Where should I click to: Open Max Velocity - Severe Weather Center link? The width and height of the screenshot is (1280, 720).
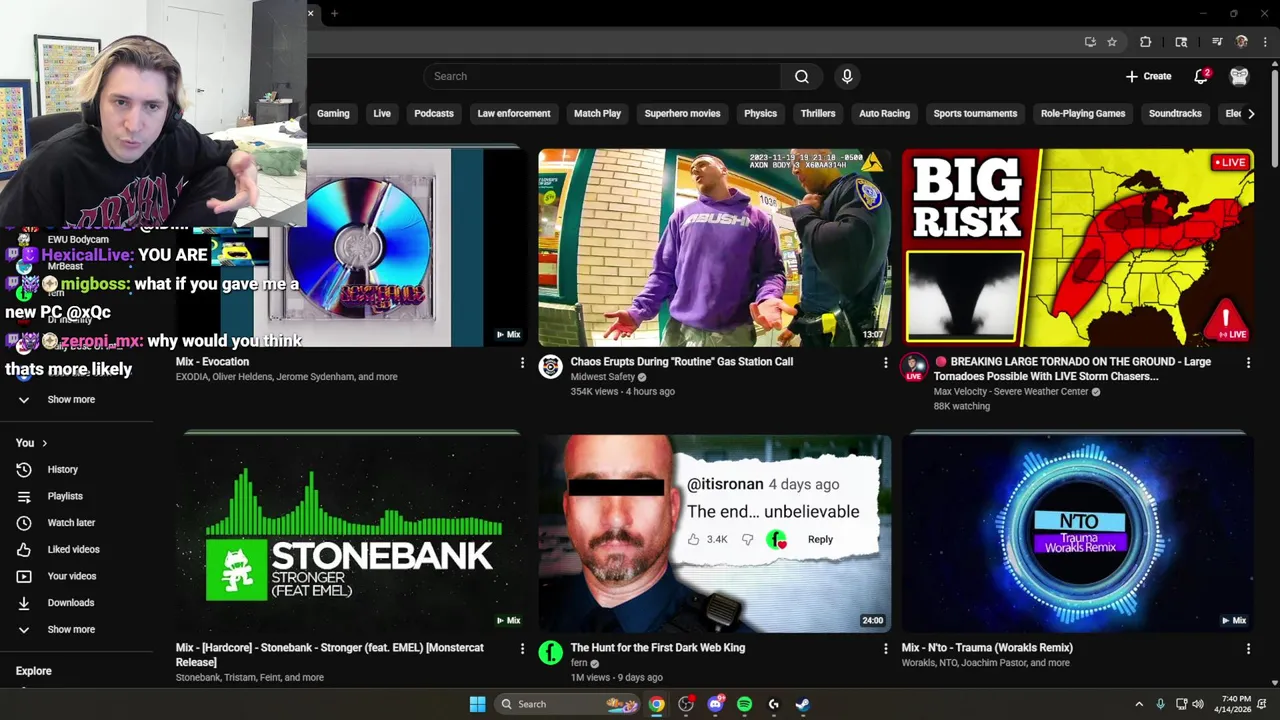(x=1011, y=391)
